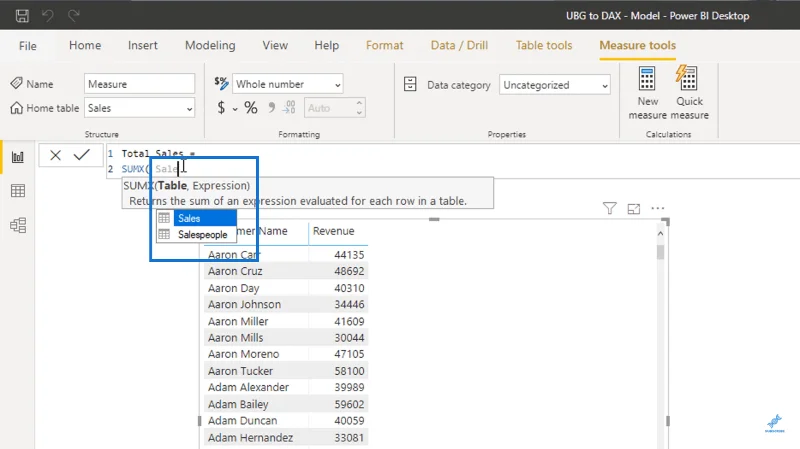Click revenue value 33081
This screenshot has width=800, height=449.
pos(349,438)
